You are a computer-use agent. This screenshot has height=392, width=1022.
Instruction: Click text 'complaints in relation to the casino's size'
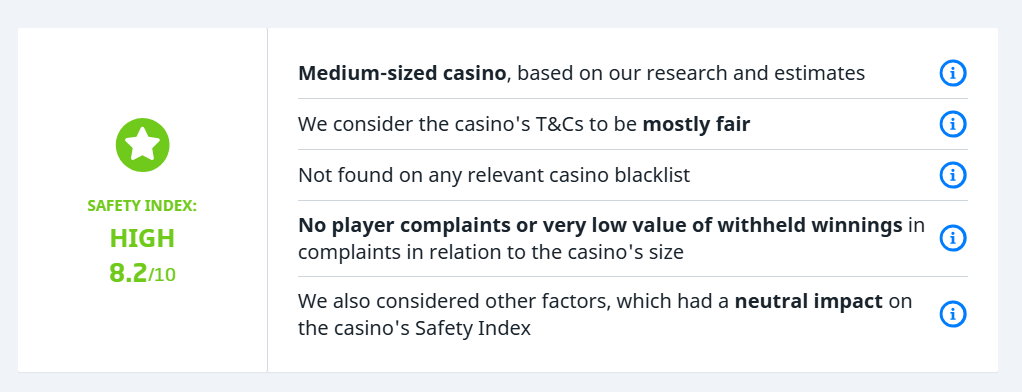point(491,252)
